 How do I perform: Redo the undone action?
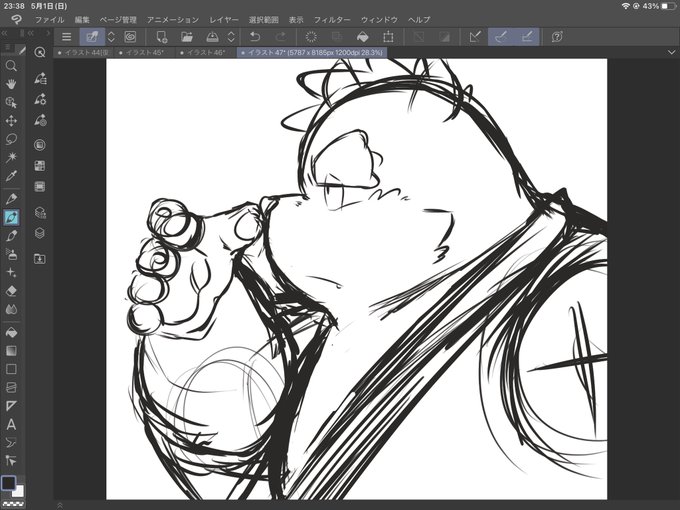pyautogui.click(x=281, y=37)
